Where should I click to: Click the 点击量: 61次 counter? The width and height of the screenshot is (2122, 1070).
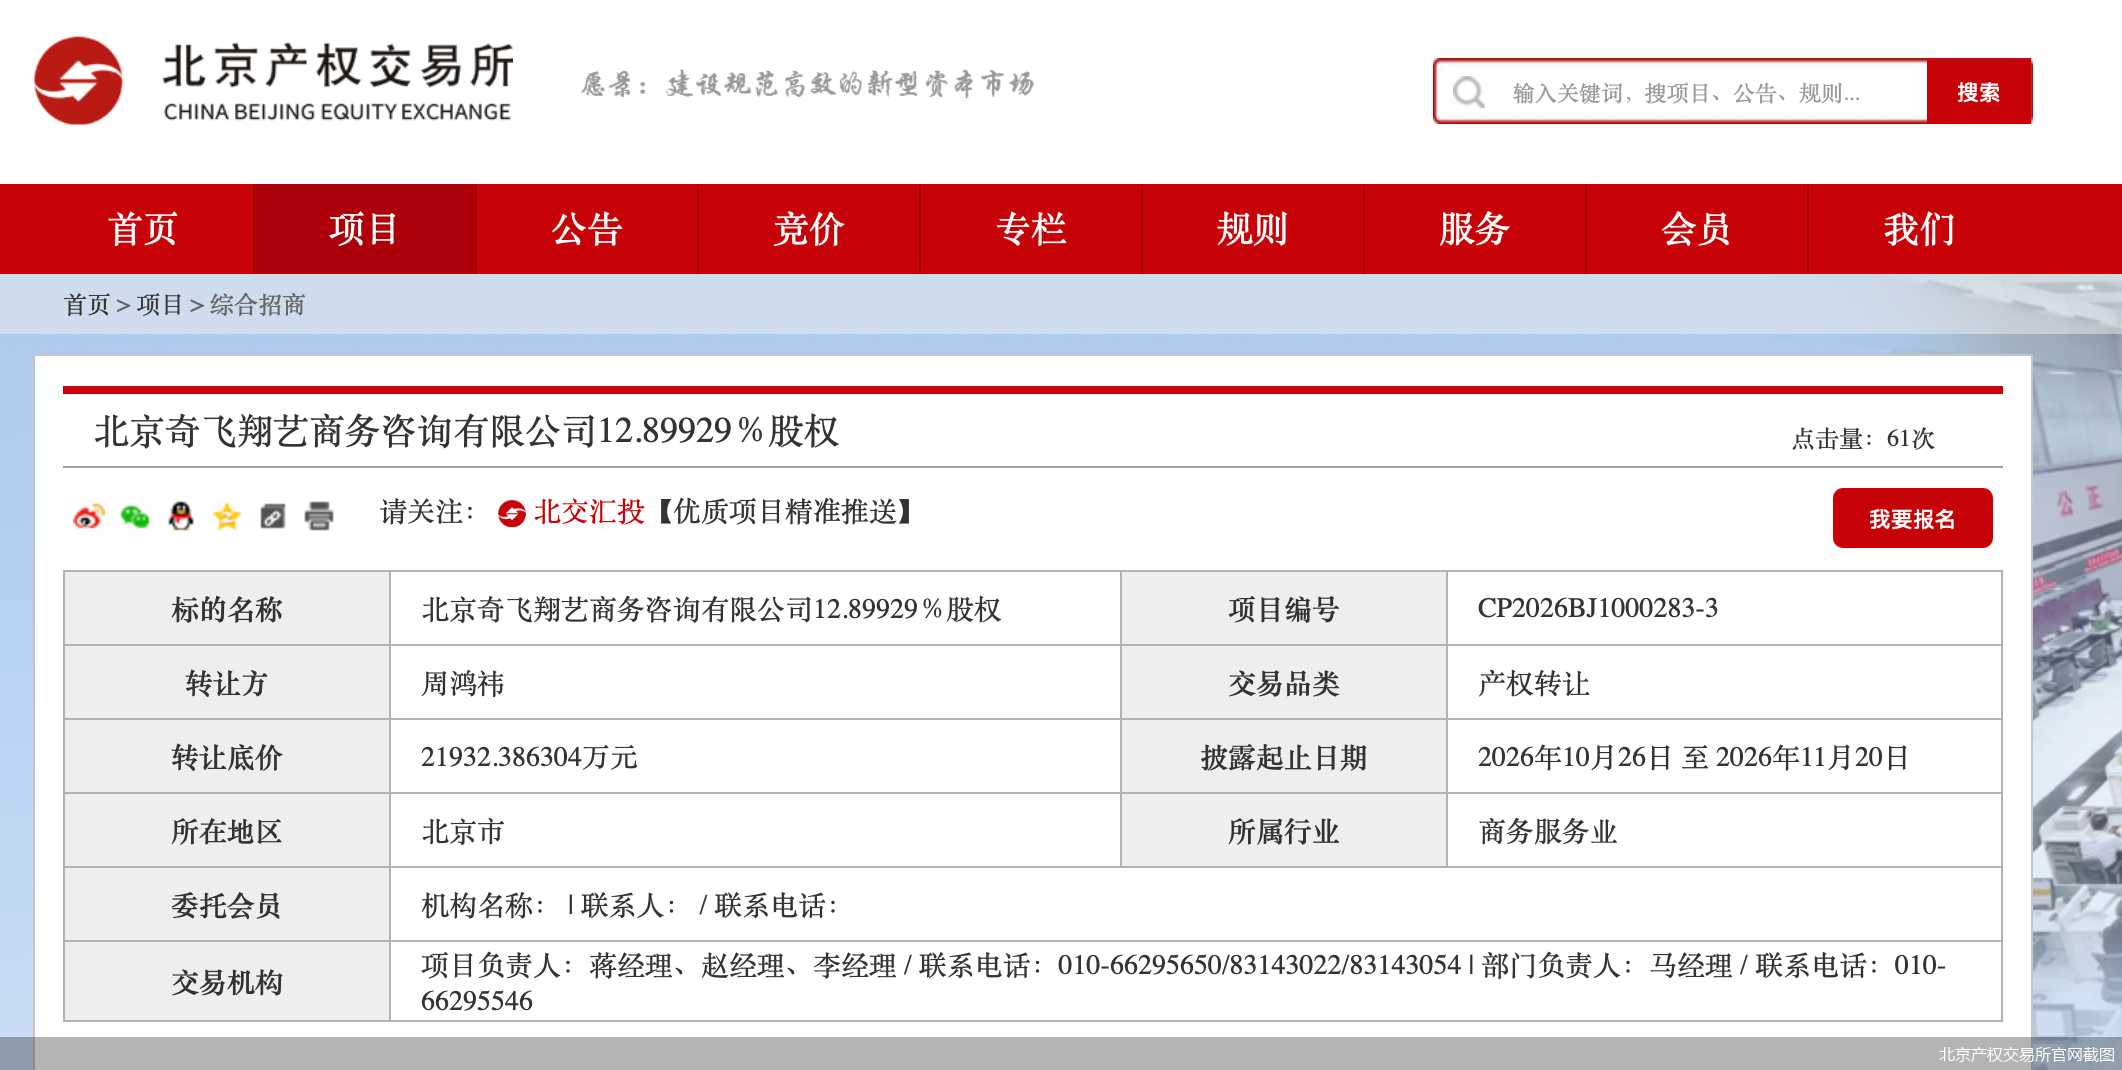[x=1863, y=438]
